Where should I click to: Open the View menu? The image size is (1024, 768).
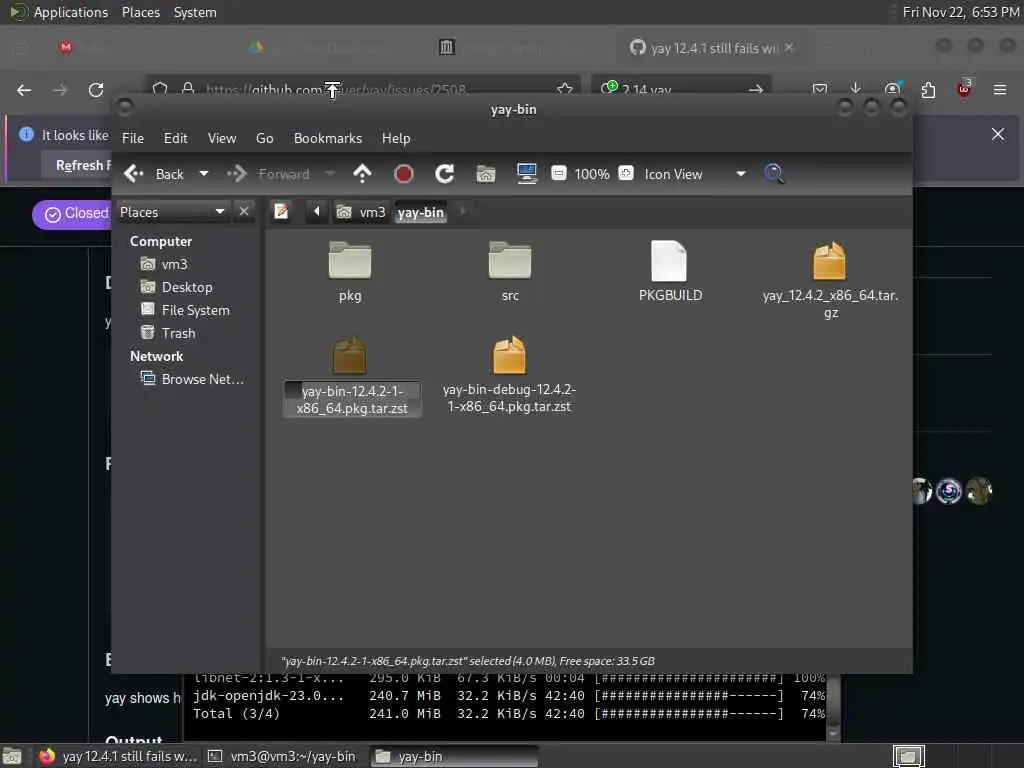pyautogui.click(x=222, y=138)
